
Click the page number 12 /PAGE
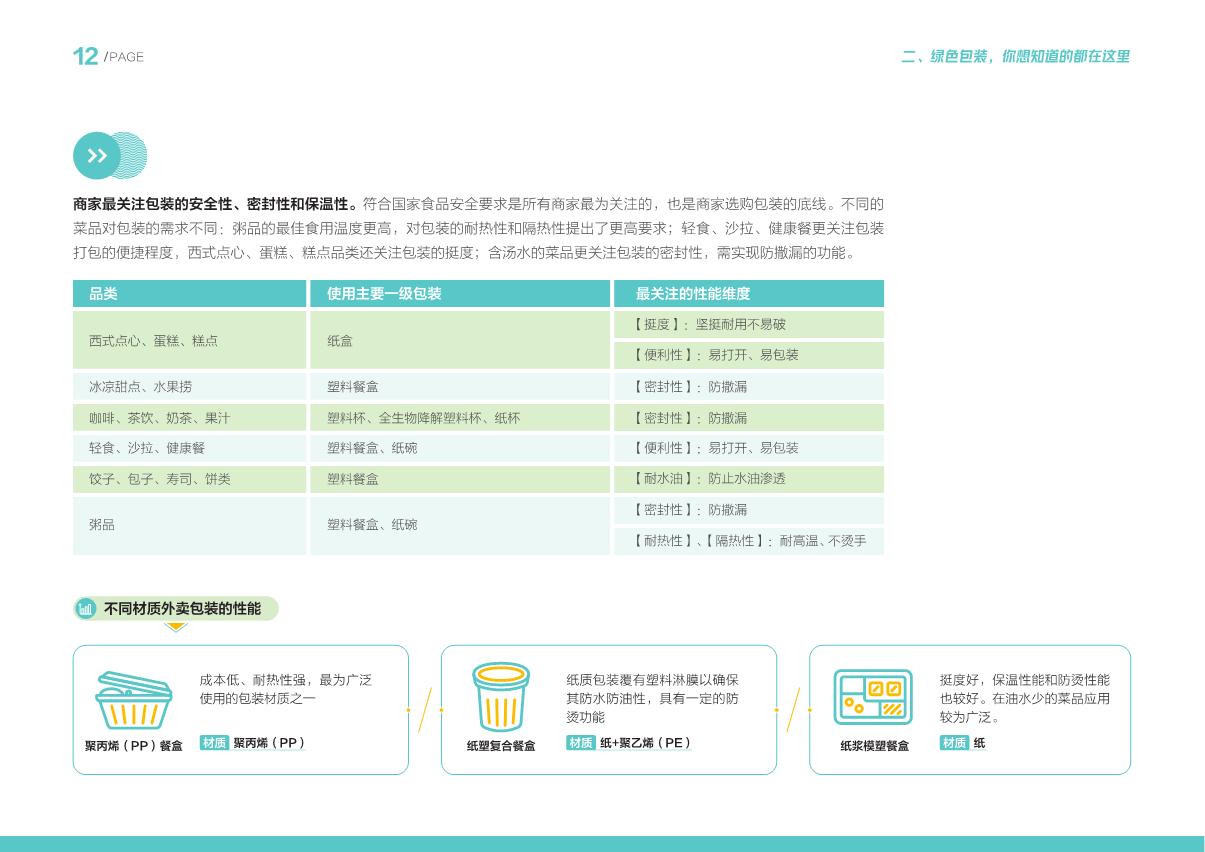106,57
